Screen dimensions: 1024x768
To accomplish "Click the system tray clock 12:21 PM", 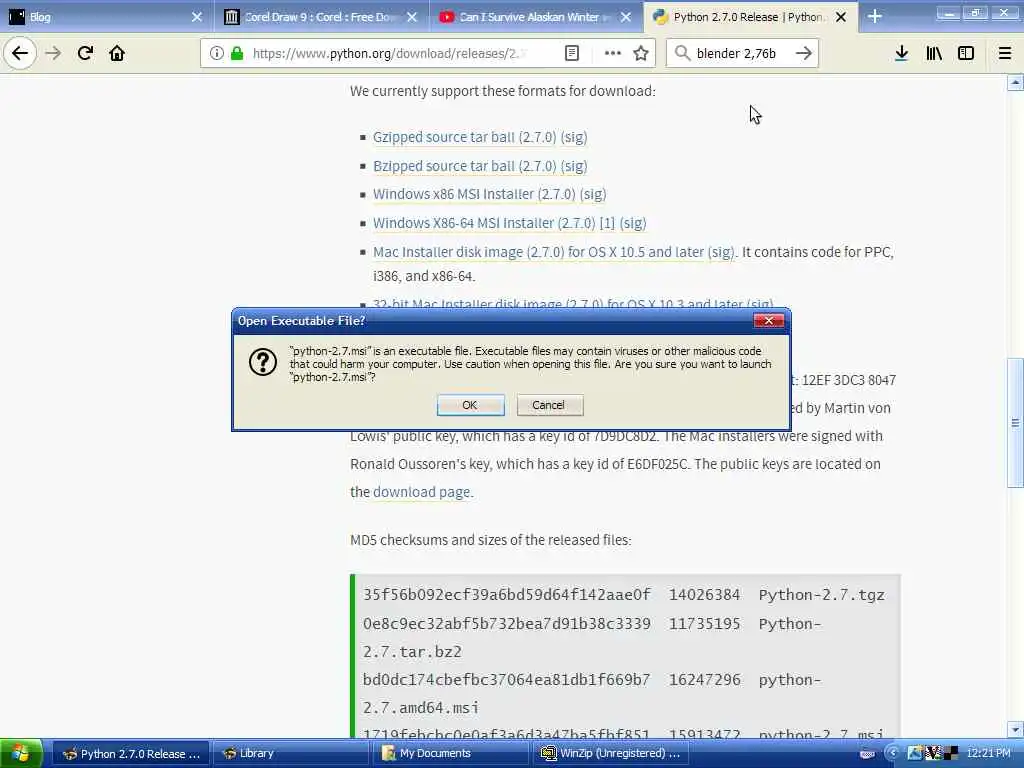I will click(988, 753).
